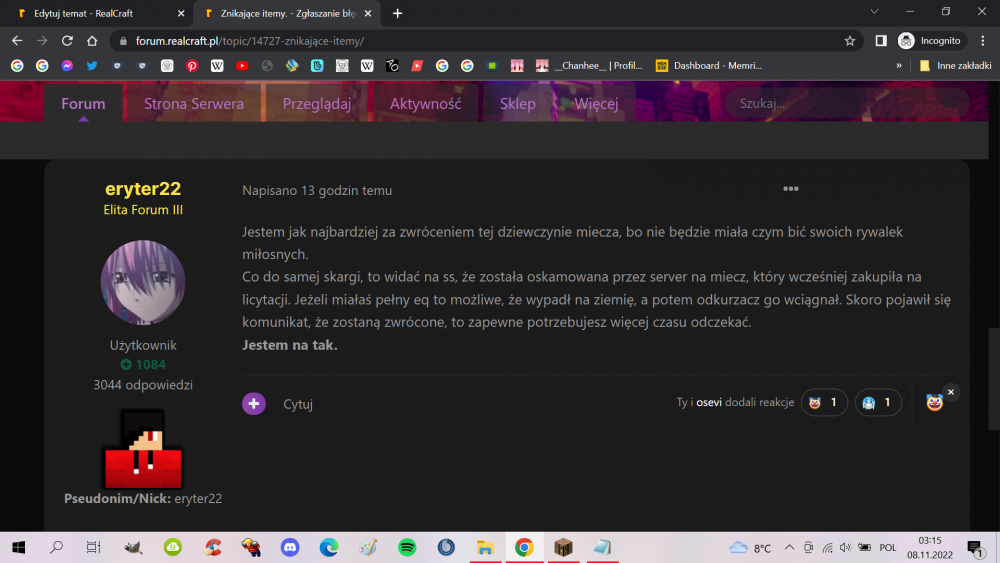The width and height of the screenshot is (1000, 563).
Task: Open the Twitter bookmark
Action: point(92,66)
